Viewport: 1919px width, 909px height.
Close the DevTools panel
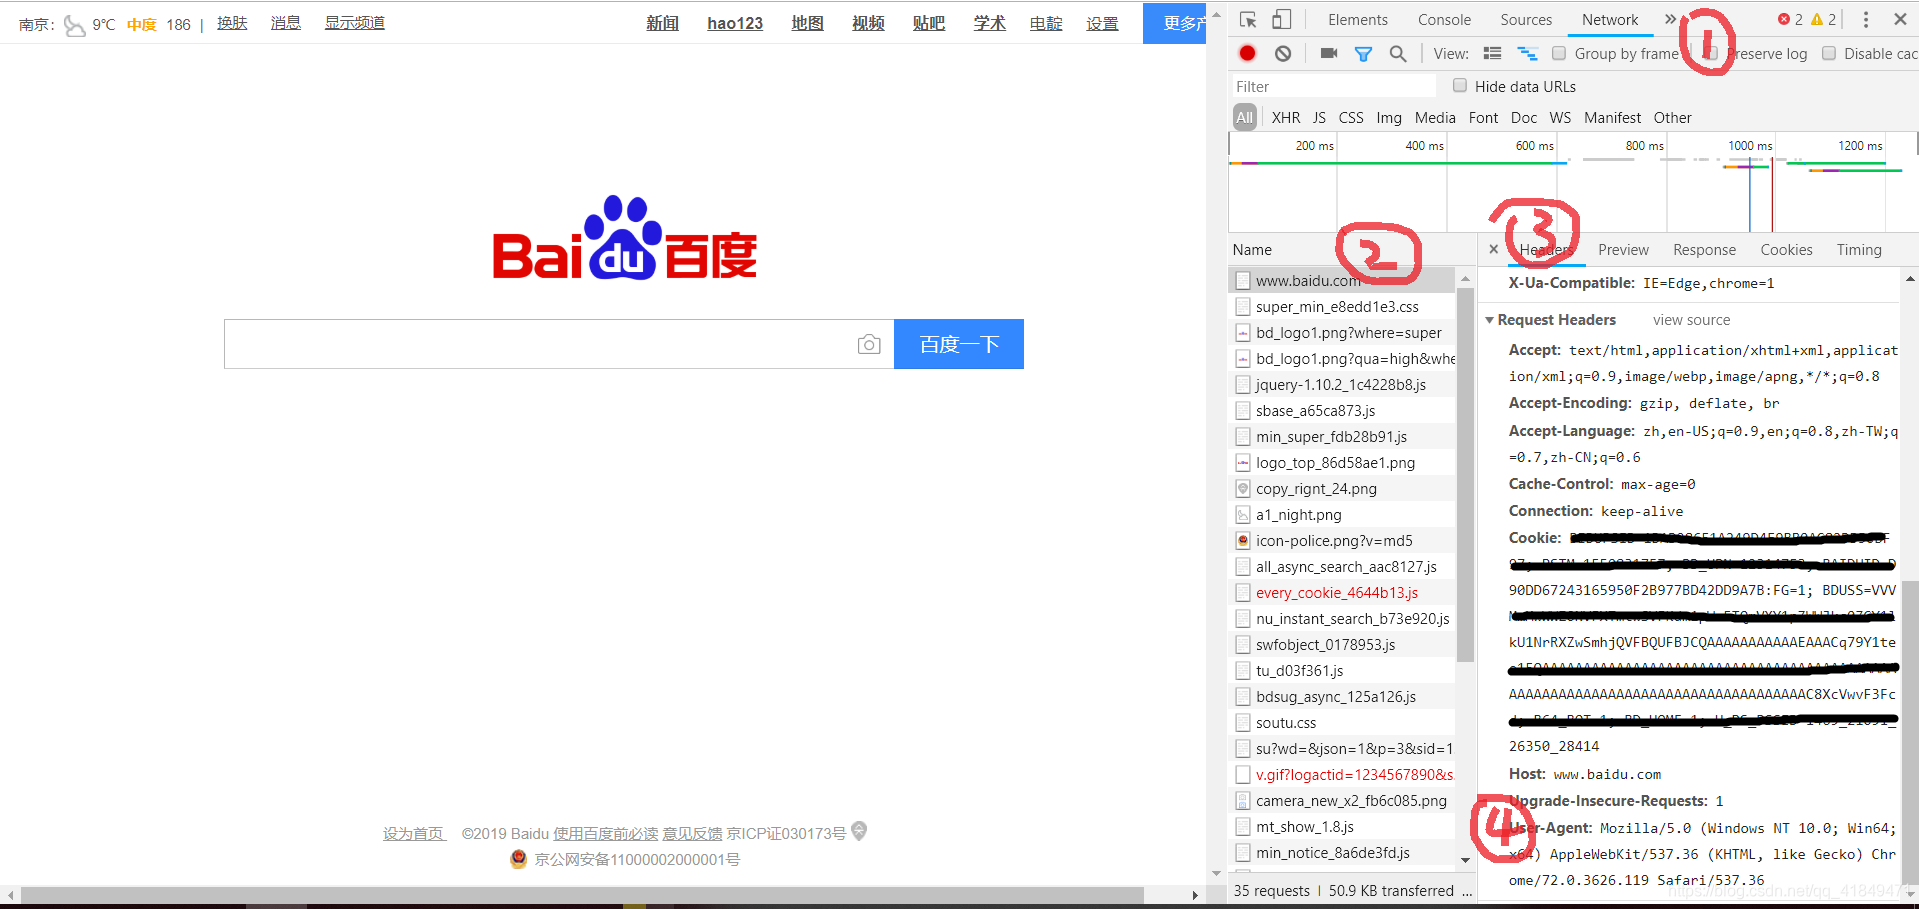[x=1900, y=19]
